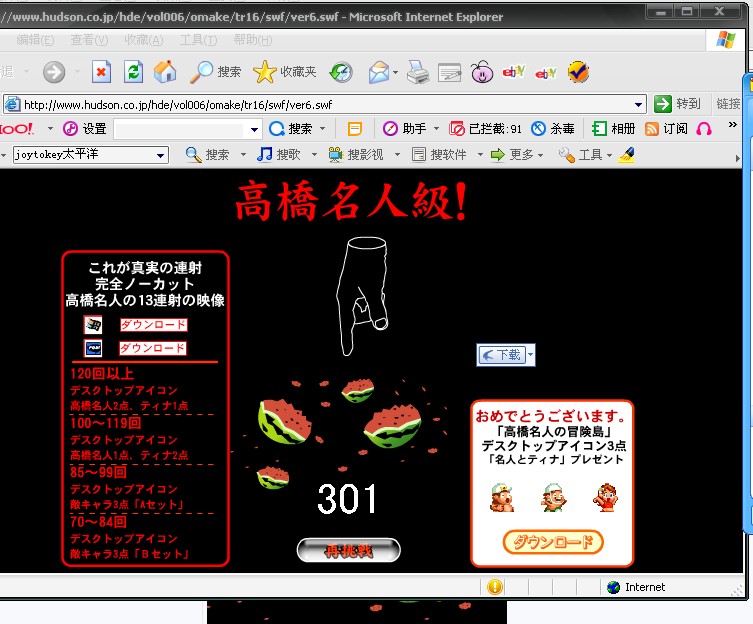753x624 pixels.
Task: Click the orange ダウンロード prize button
Action: coord(553,542)
